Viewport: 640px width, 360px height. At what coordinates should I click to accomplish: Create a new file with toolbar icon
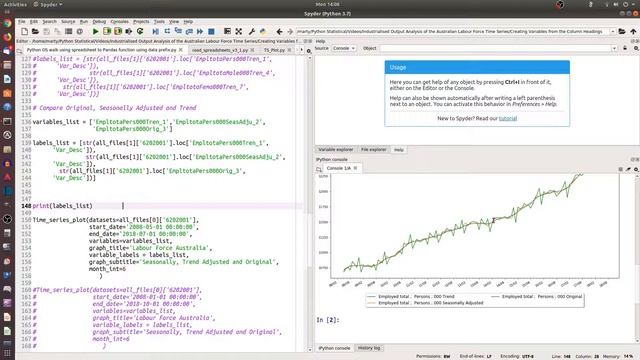24,31
